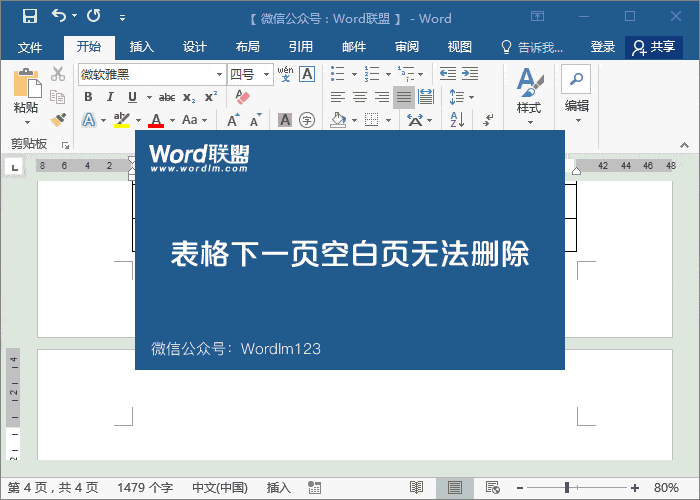Open the 样式 styles gallery

click(529, 96)
